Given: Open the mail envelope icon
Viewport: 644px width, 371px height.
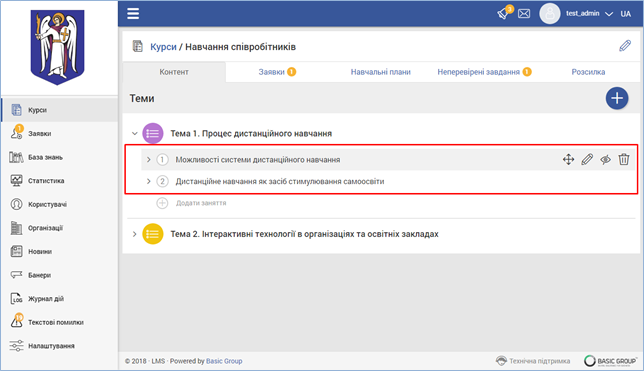Looking at the screenshot, I should point(524,14).
